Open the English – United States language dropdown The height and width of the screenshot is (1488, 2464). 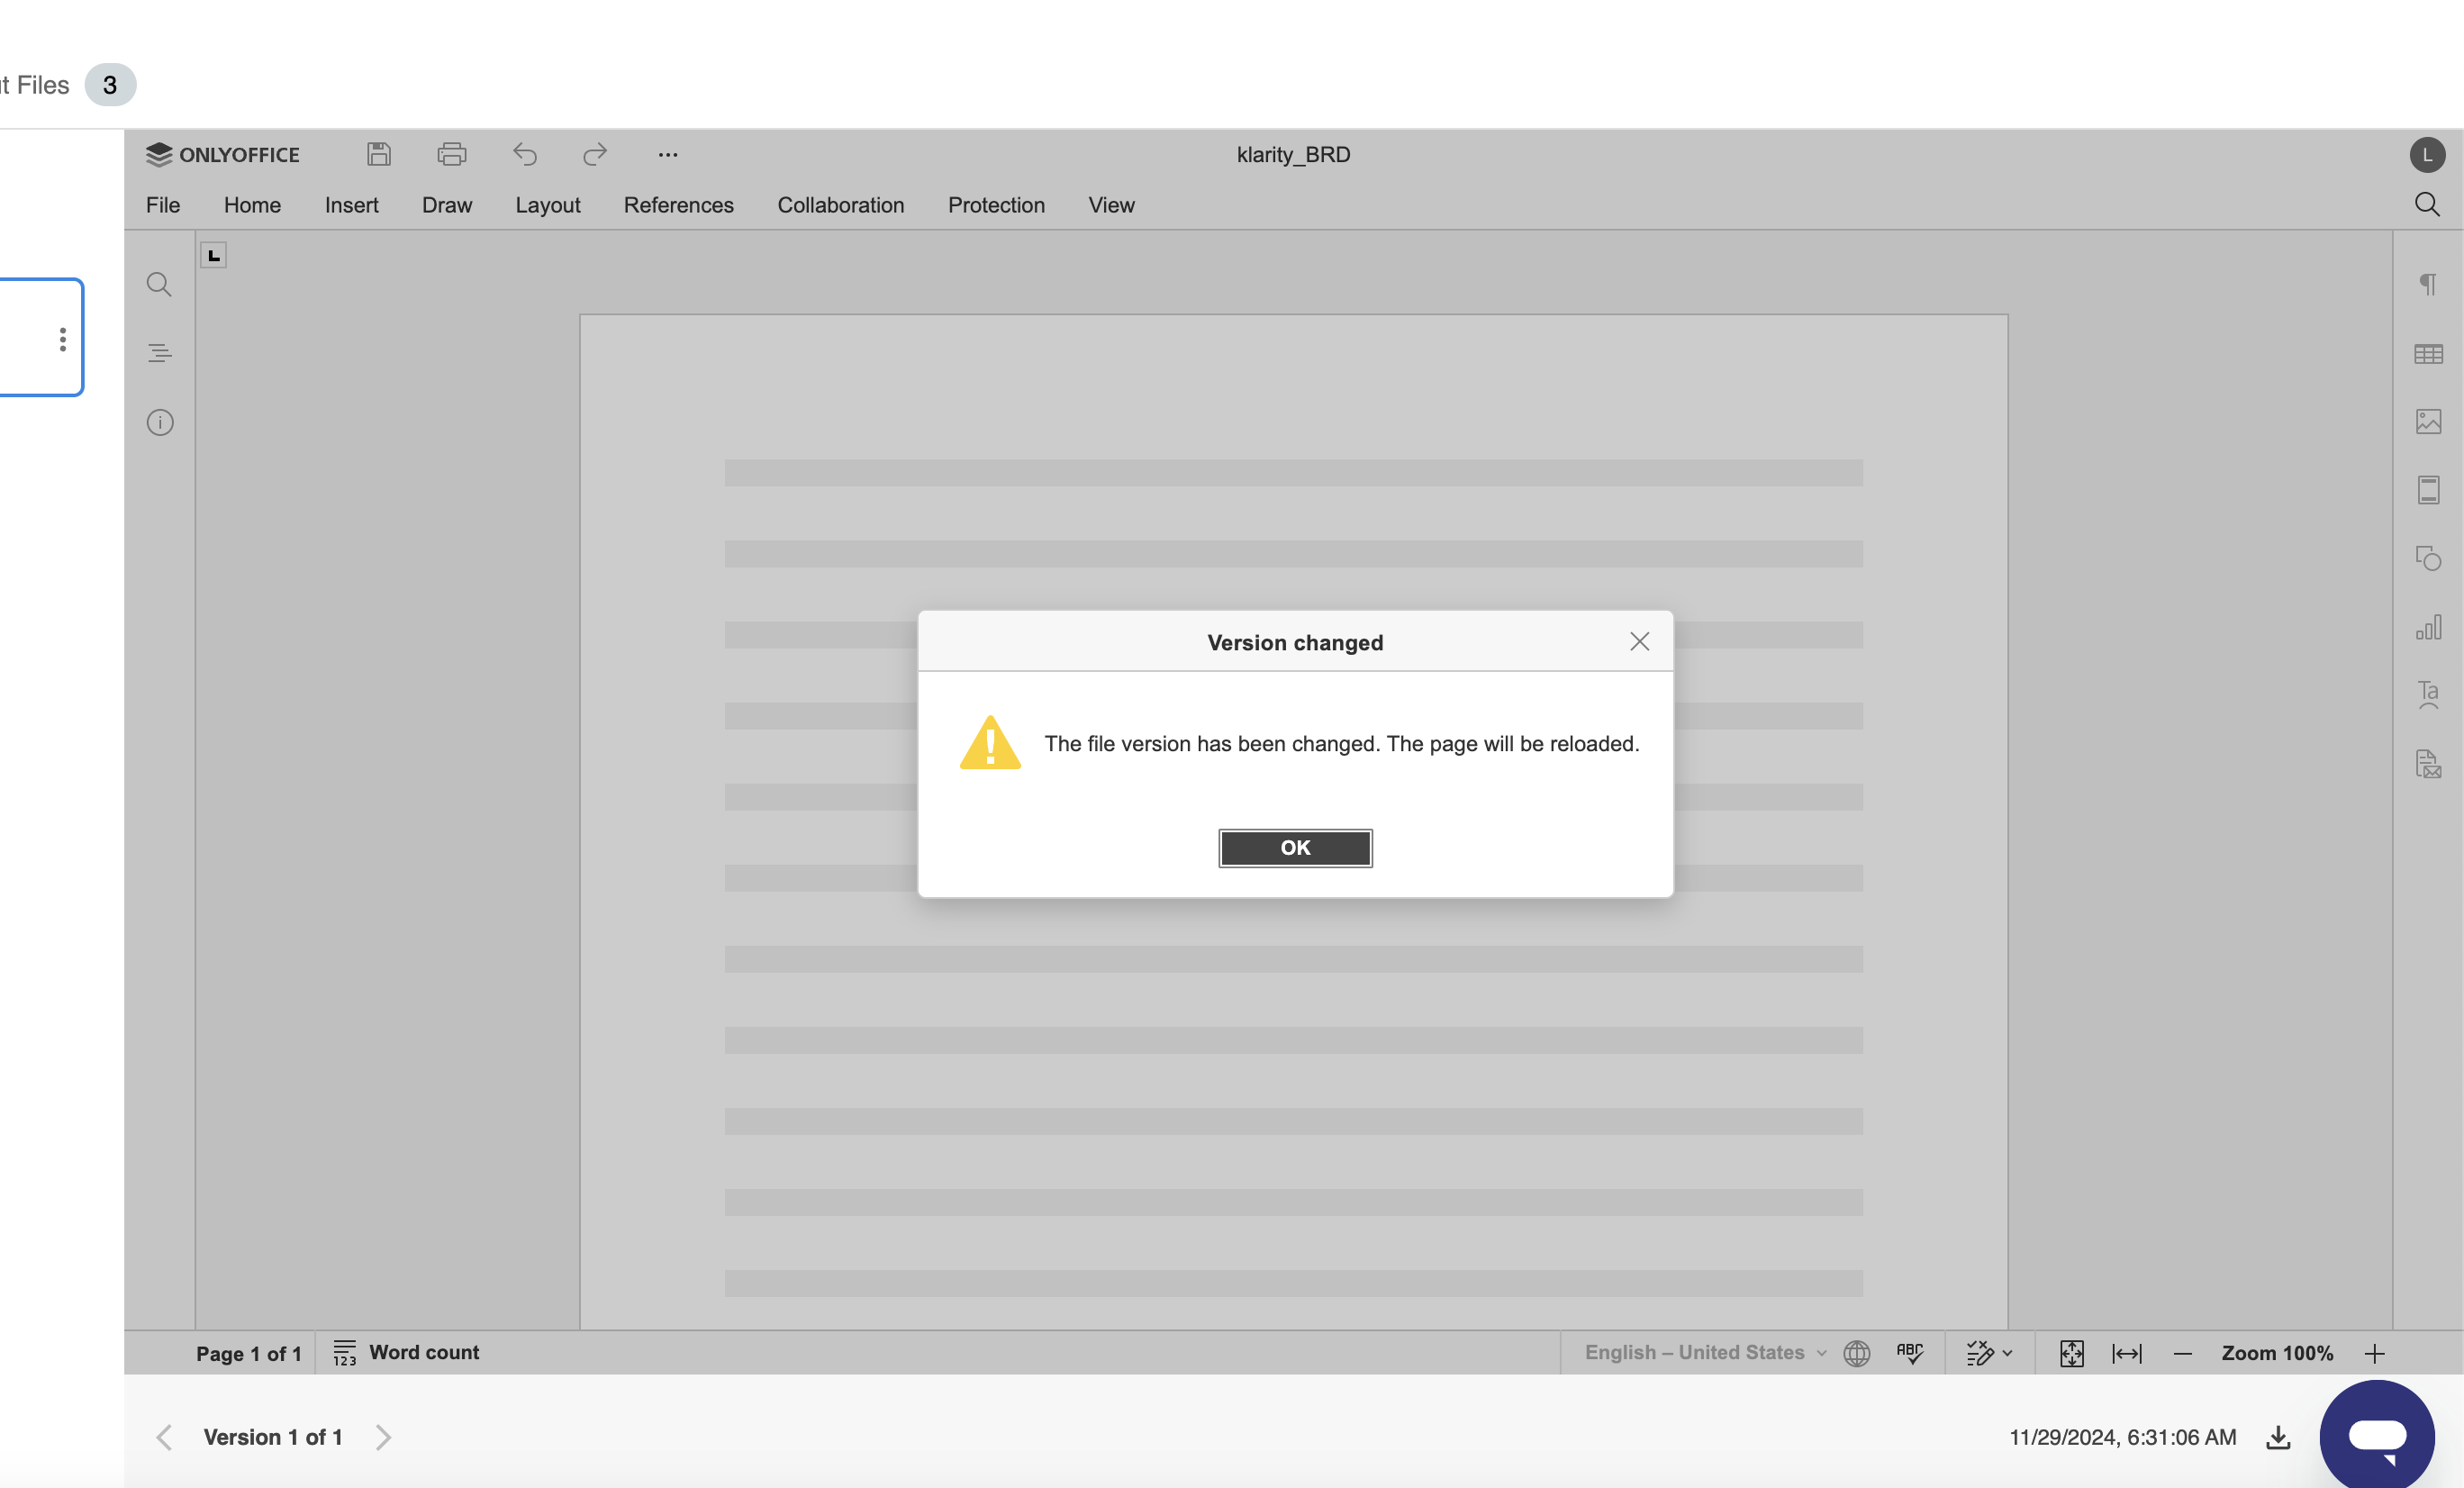(x=1705, y=1352)
